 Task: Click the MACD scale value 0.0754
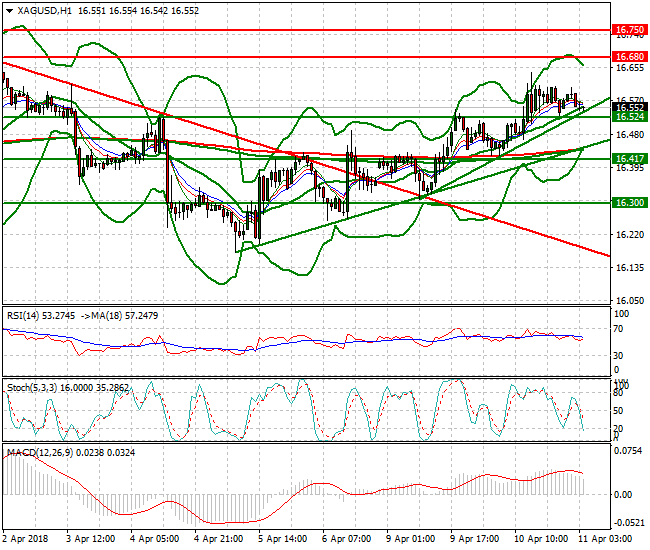tap(629, 451)
